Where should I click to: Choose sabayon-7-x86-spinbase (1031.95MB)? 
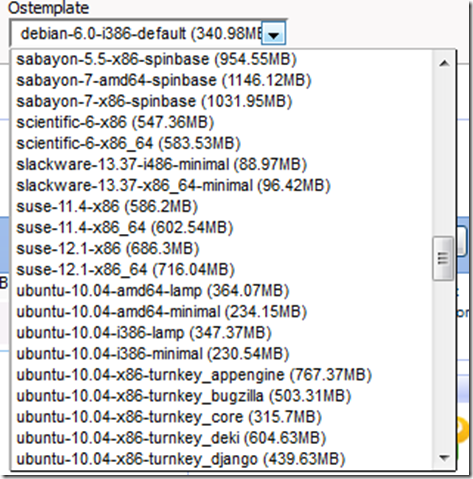(223, 101)
